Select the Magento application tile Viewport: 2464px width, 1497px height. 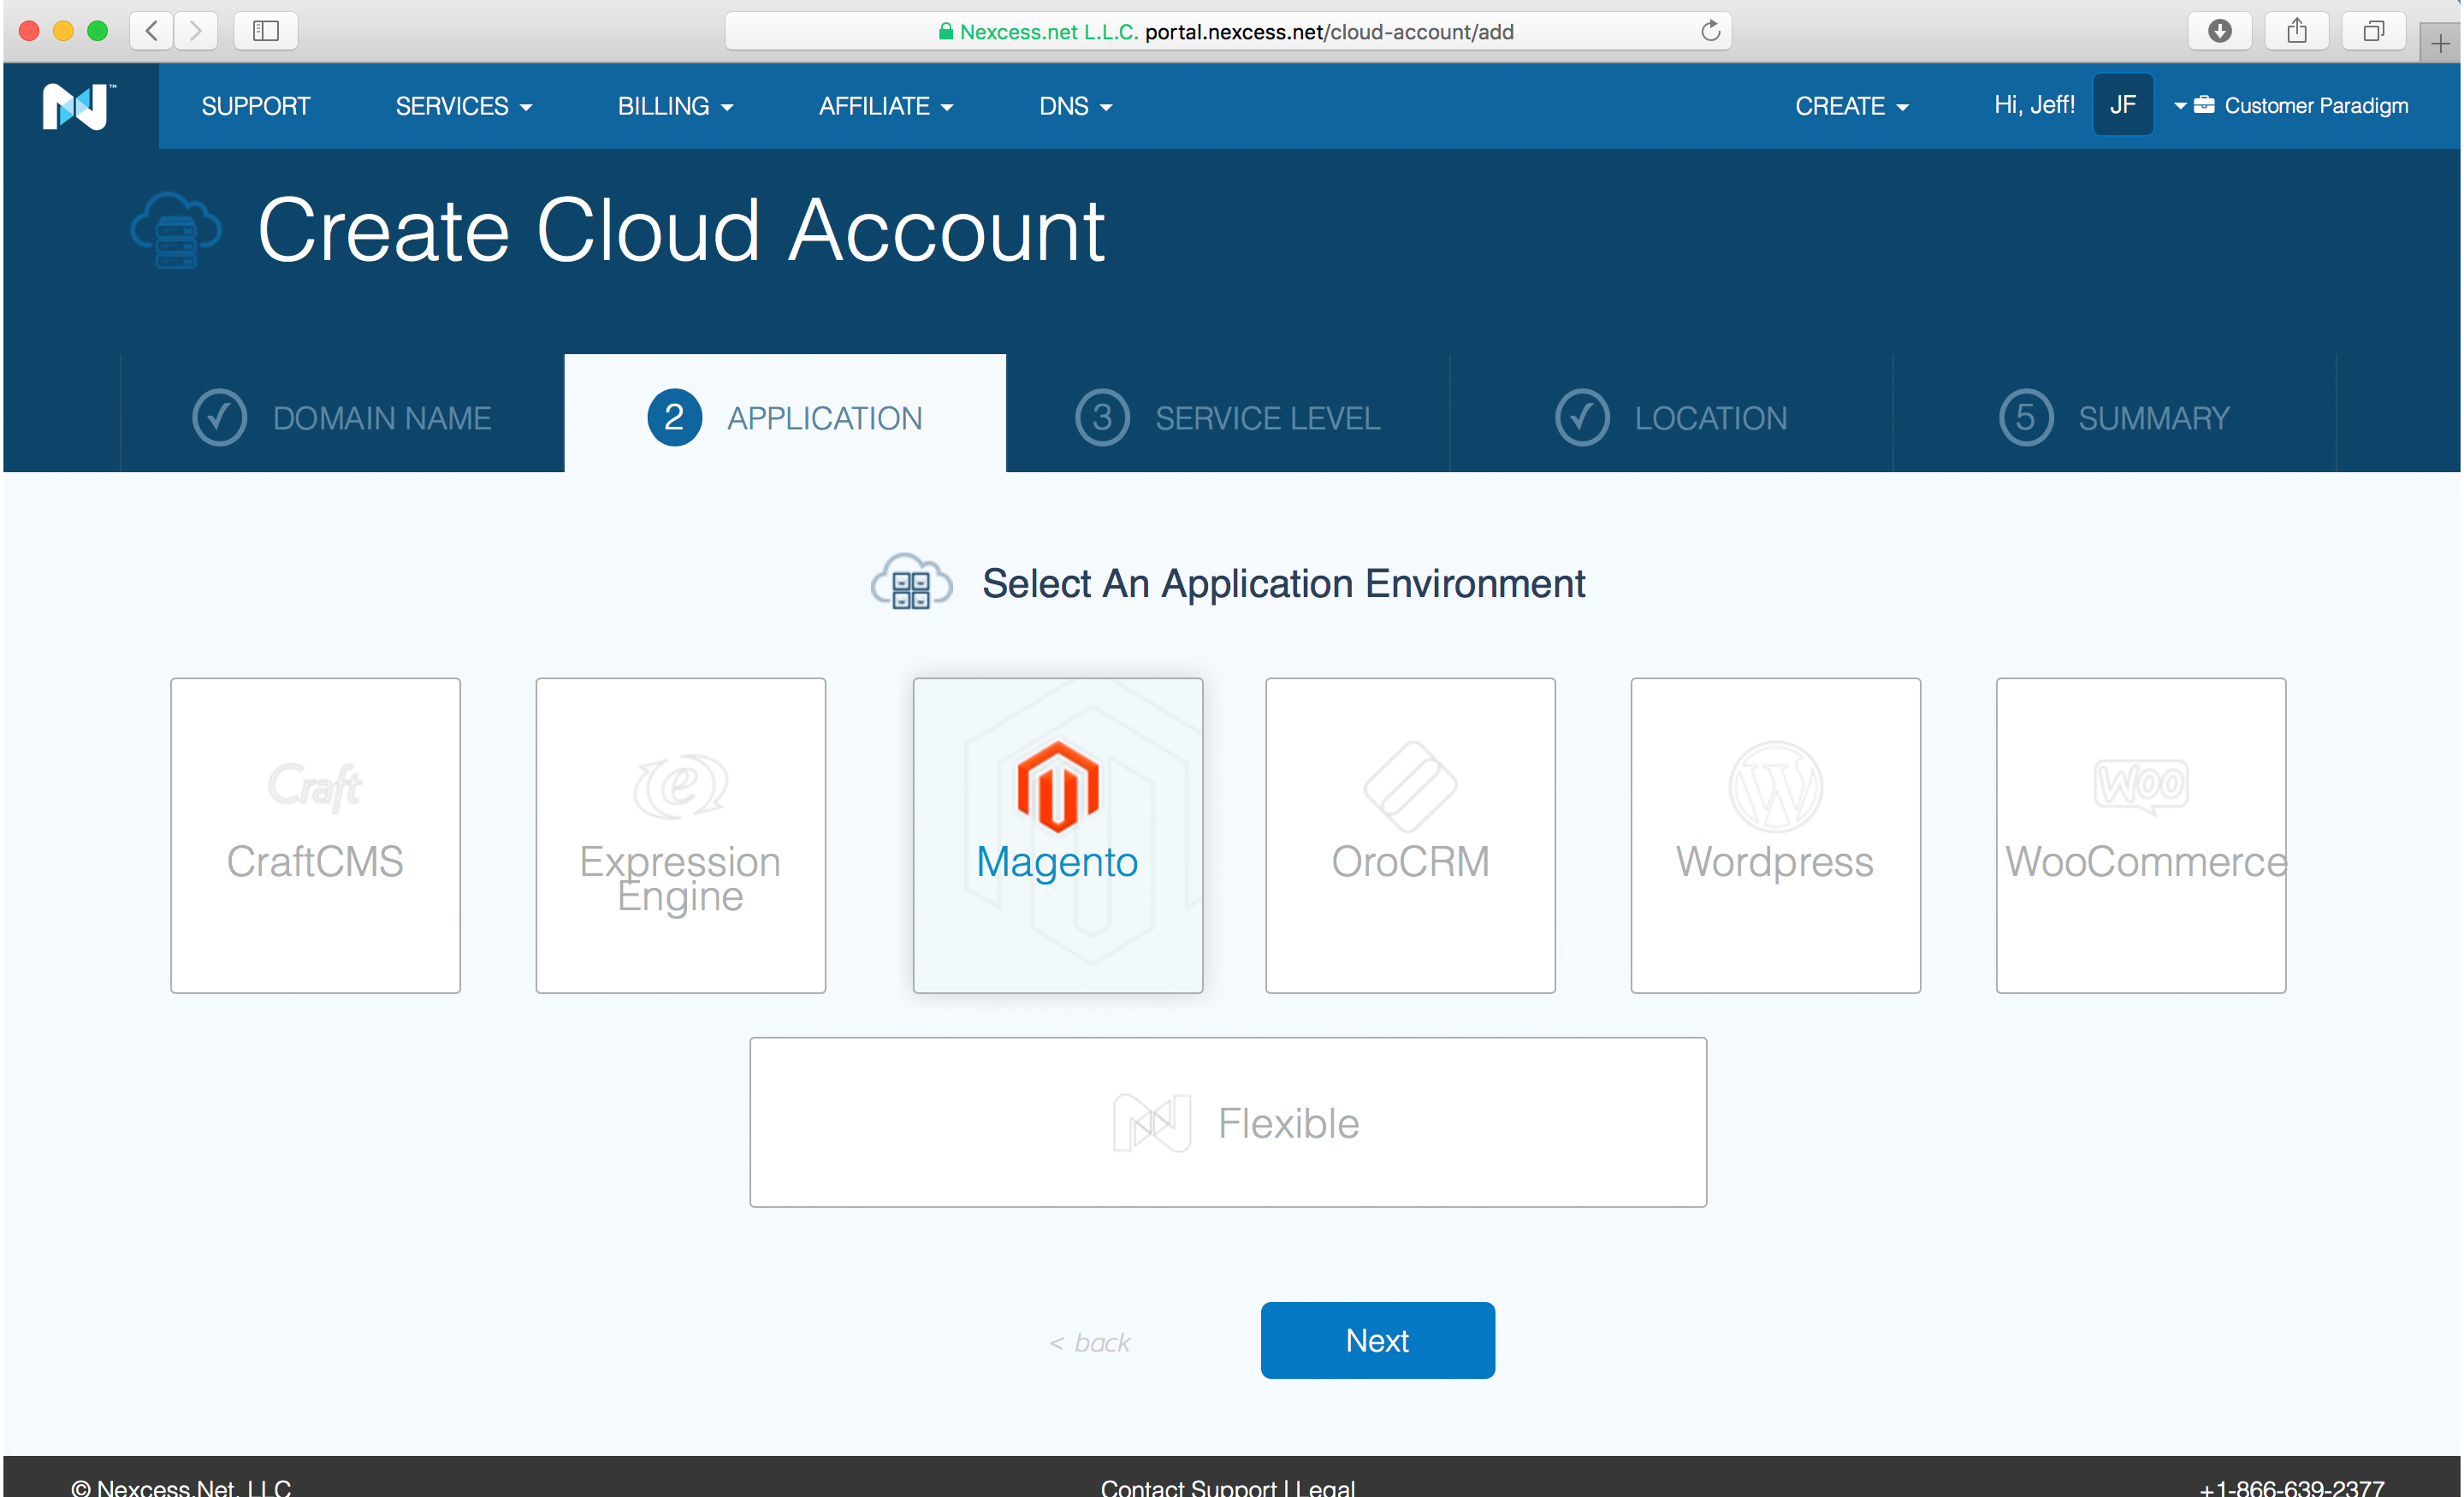click(x=1057, y=835)
